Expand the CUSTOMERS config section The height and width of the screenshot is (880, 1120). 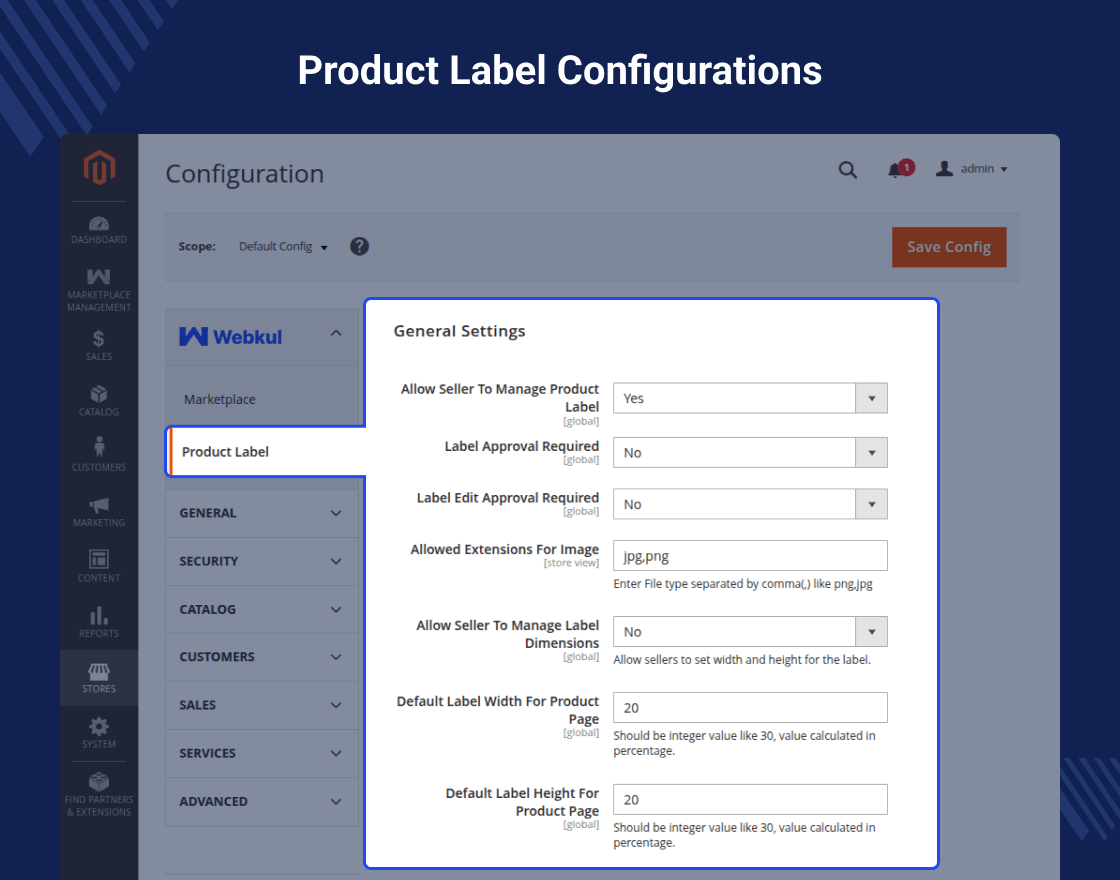pos(262,656)
